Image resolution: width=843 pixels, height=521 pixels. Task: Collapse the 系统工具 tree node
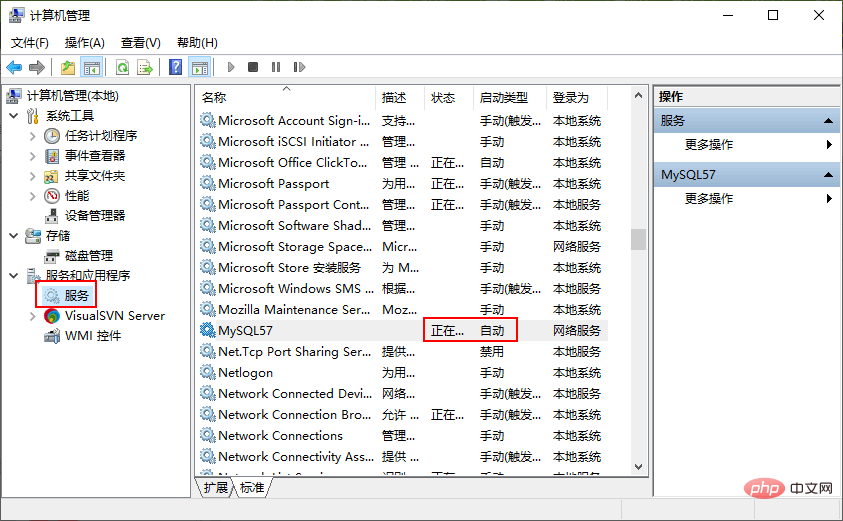pyautogui.click(x=14, y=116)
